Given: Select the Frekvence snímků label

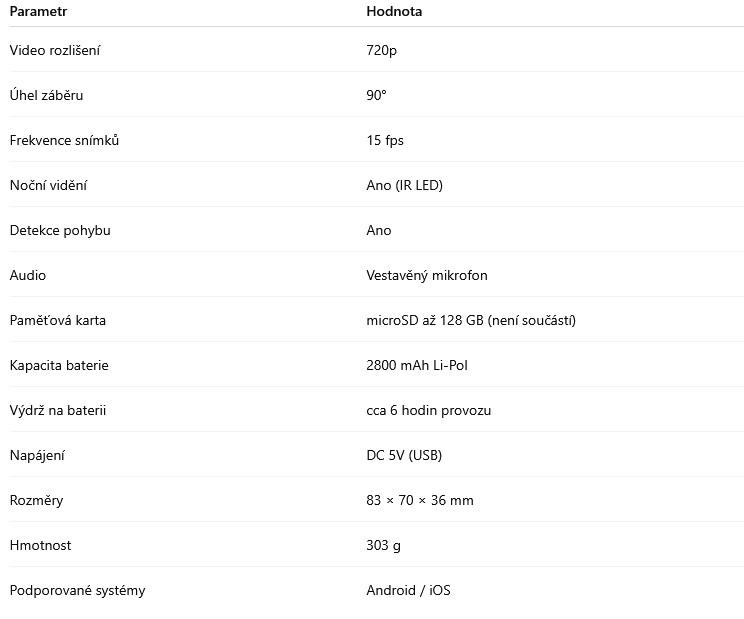Looking at the screenshot, I should 64,140.
